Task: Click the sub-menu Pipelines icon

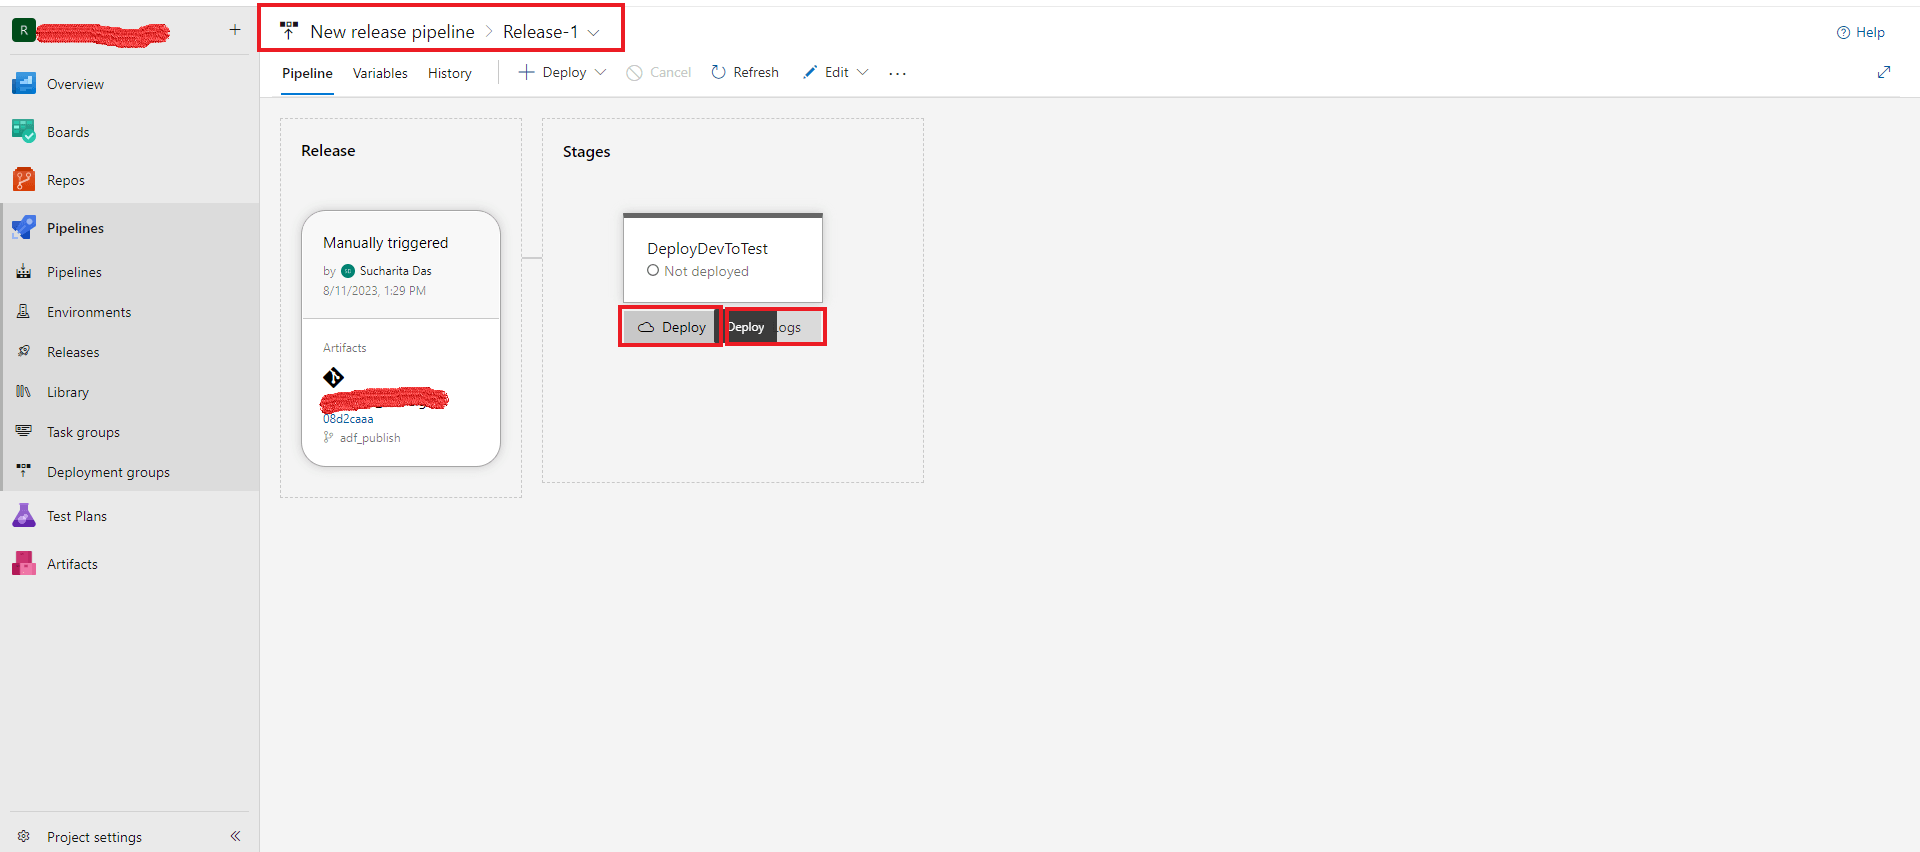Action: point(24,272)
